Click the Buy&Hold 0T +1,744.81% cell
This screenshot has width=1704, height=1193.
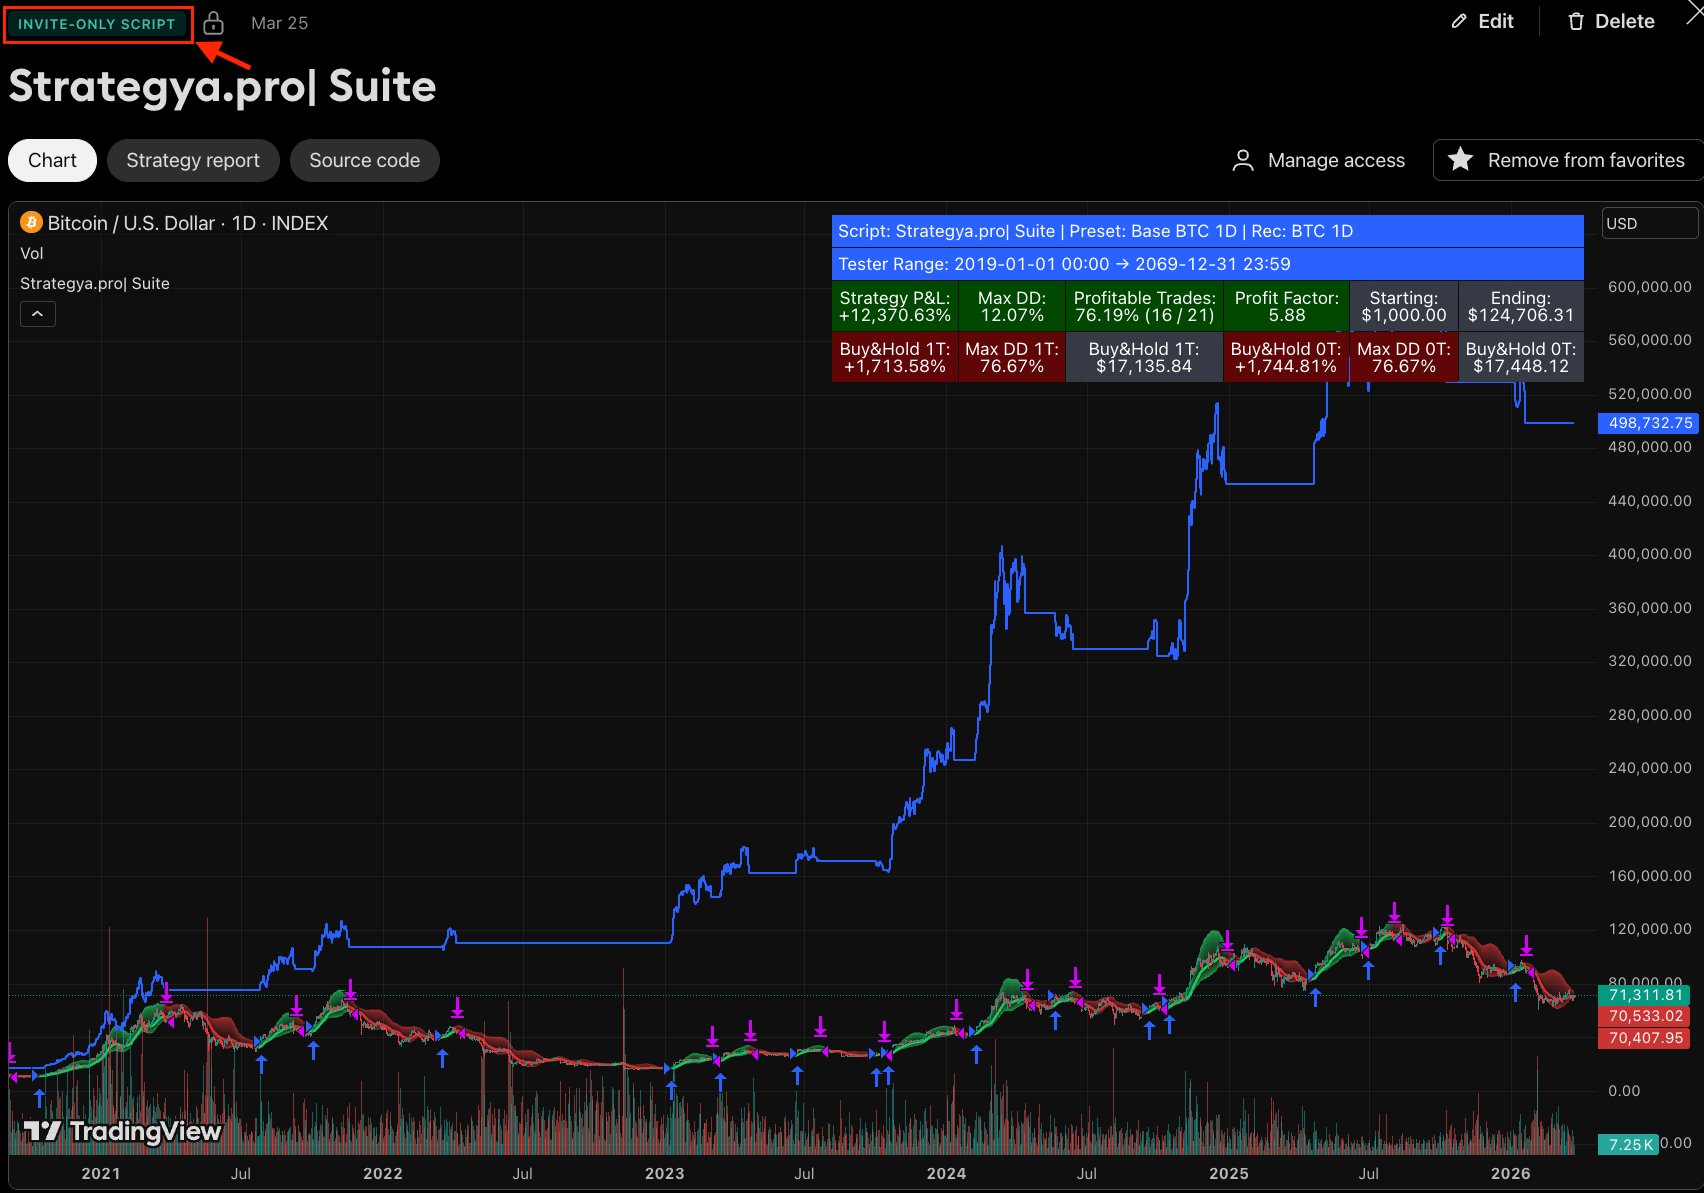click(x=1287, y=357)
